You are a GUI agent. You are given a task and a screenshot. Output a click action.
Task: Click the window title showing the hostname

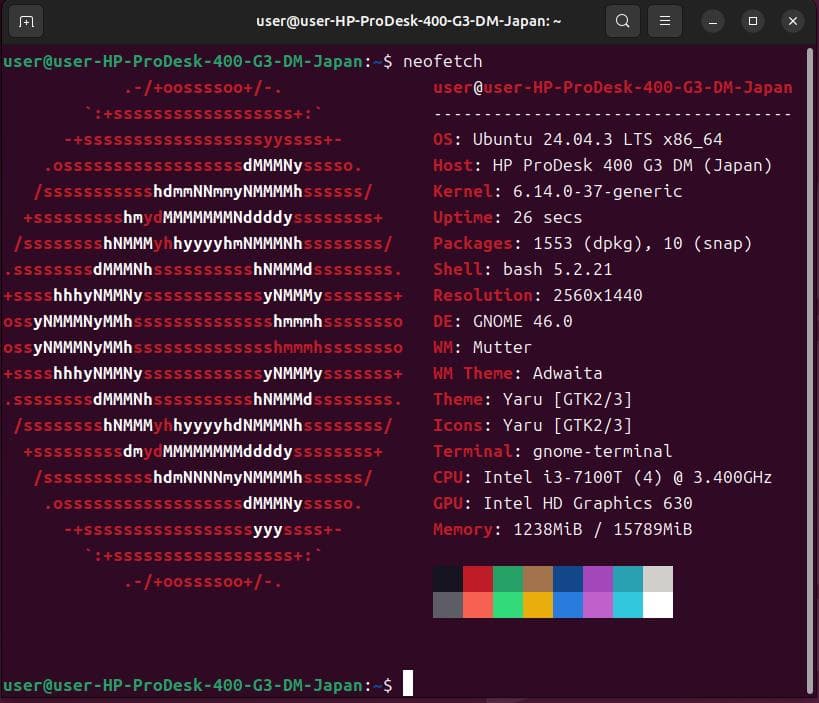(409, 21)
